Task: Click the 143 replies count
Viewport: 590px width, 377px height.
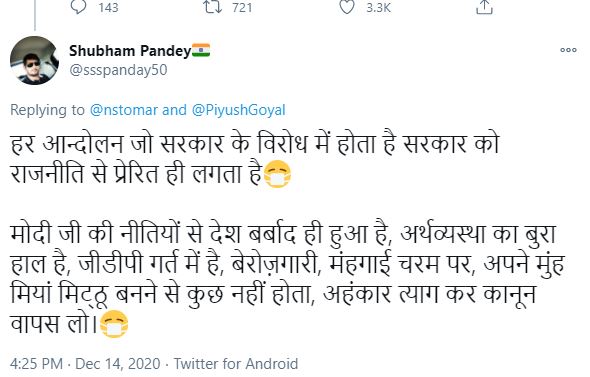Action: tap(108, 8)
